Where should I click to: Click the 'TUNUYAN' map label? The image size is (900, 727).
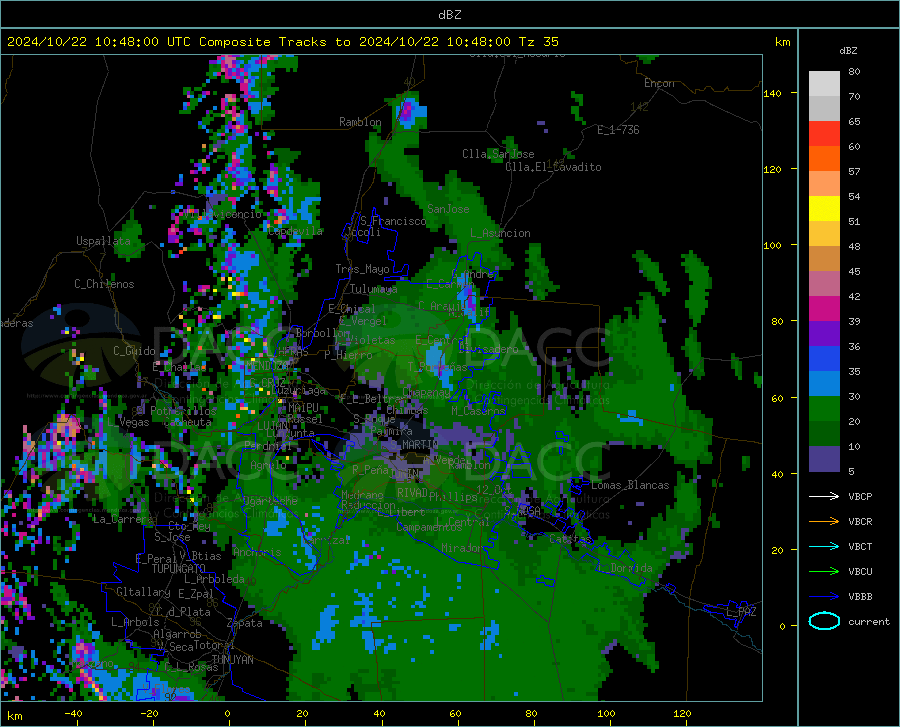pyautogui.click(x=232, y=660)
